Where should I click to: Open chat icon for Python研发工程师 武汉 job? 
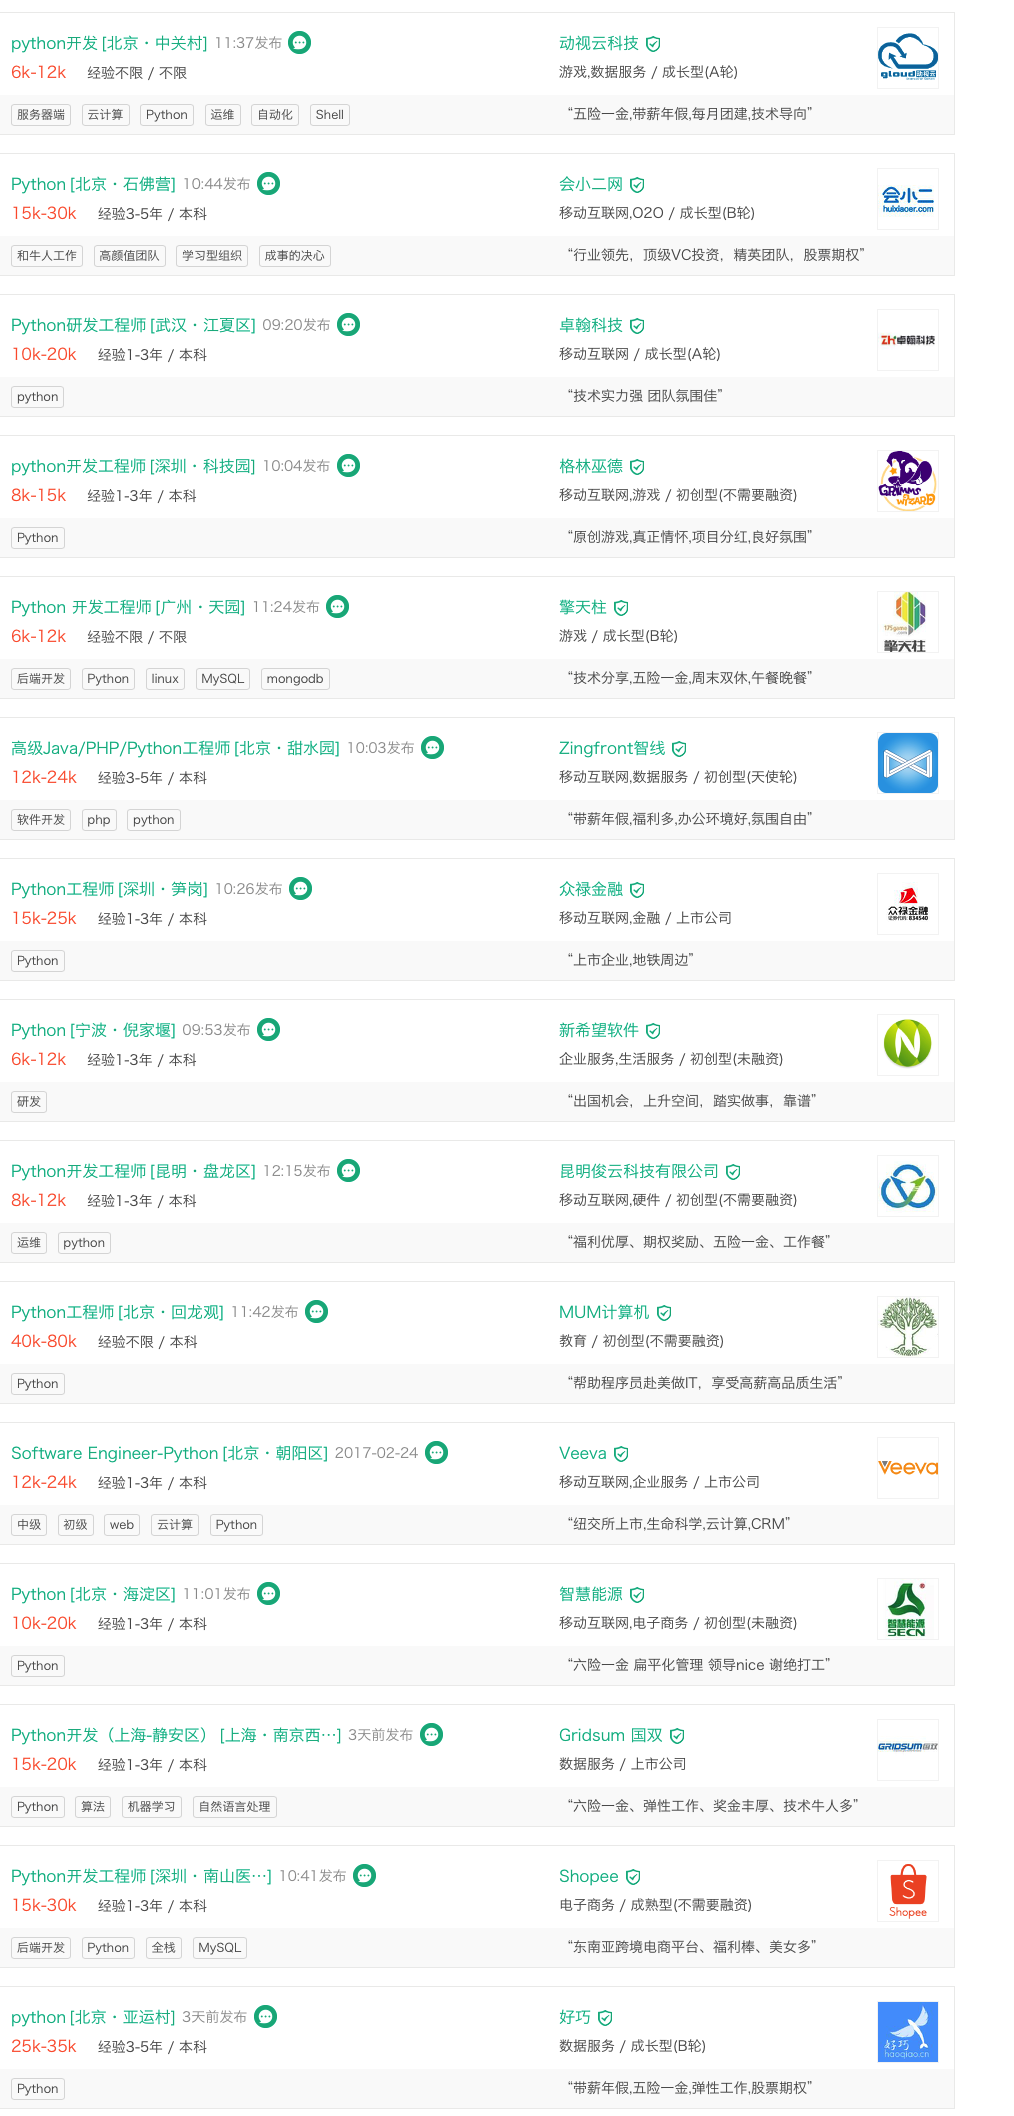pos(348,325)
